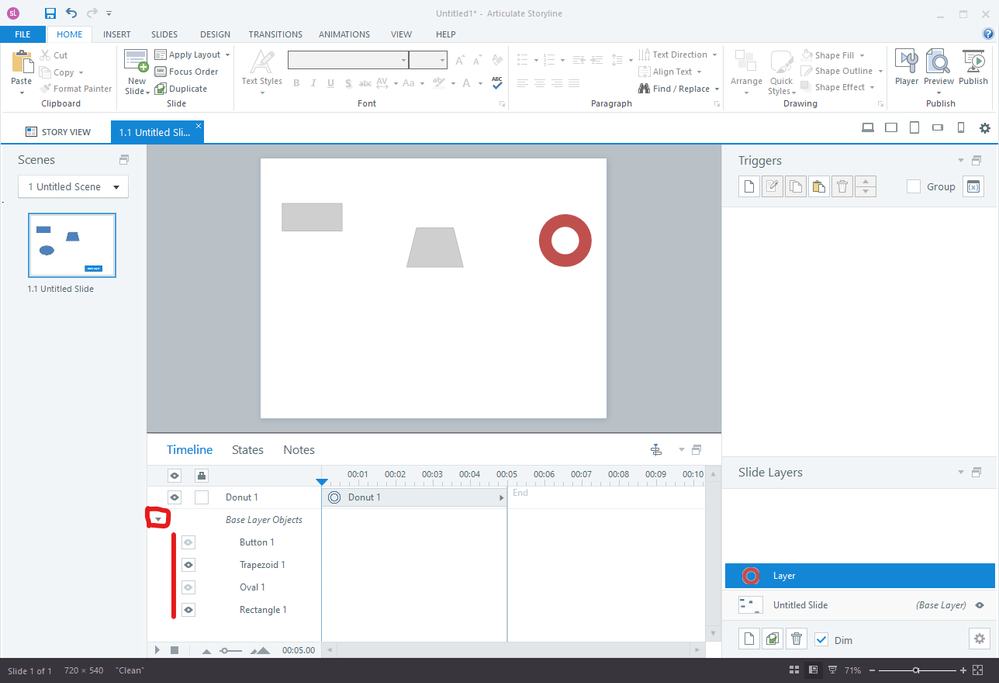Open layer properties gear icon
999x683 pixels.
[x=979, y=639]
